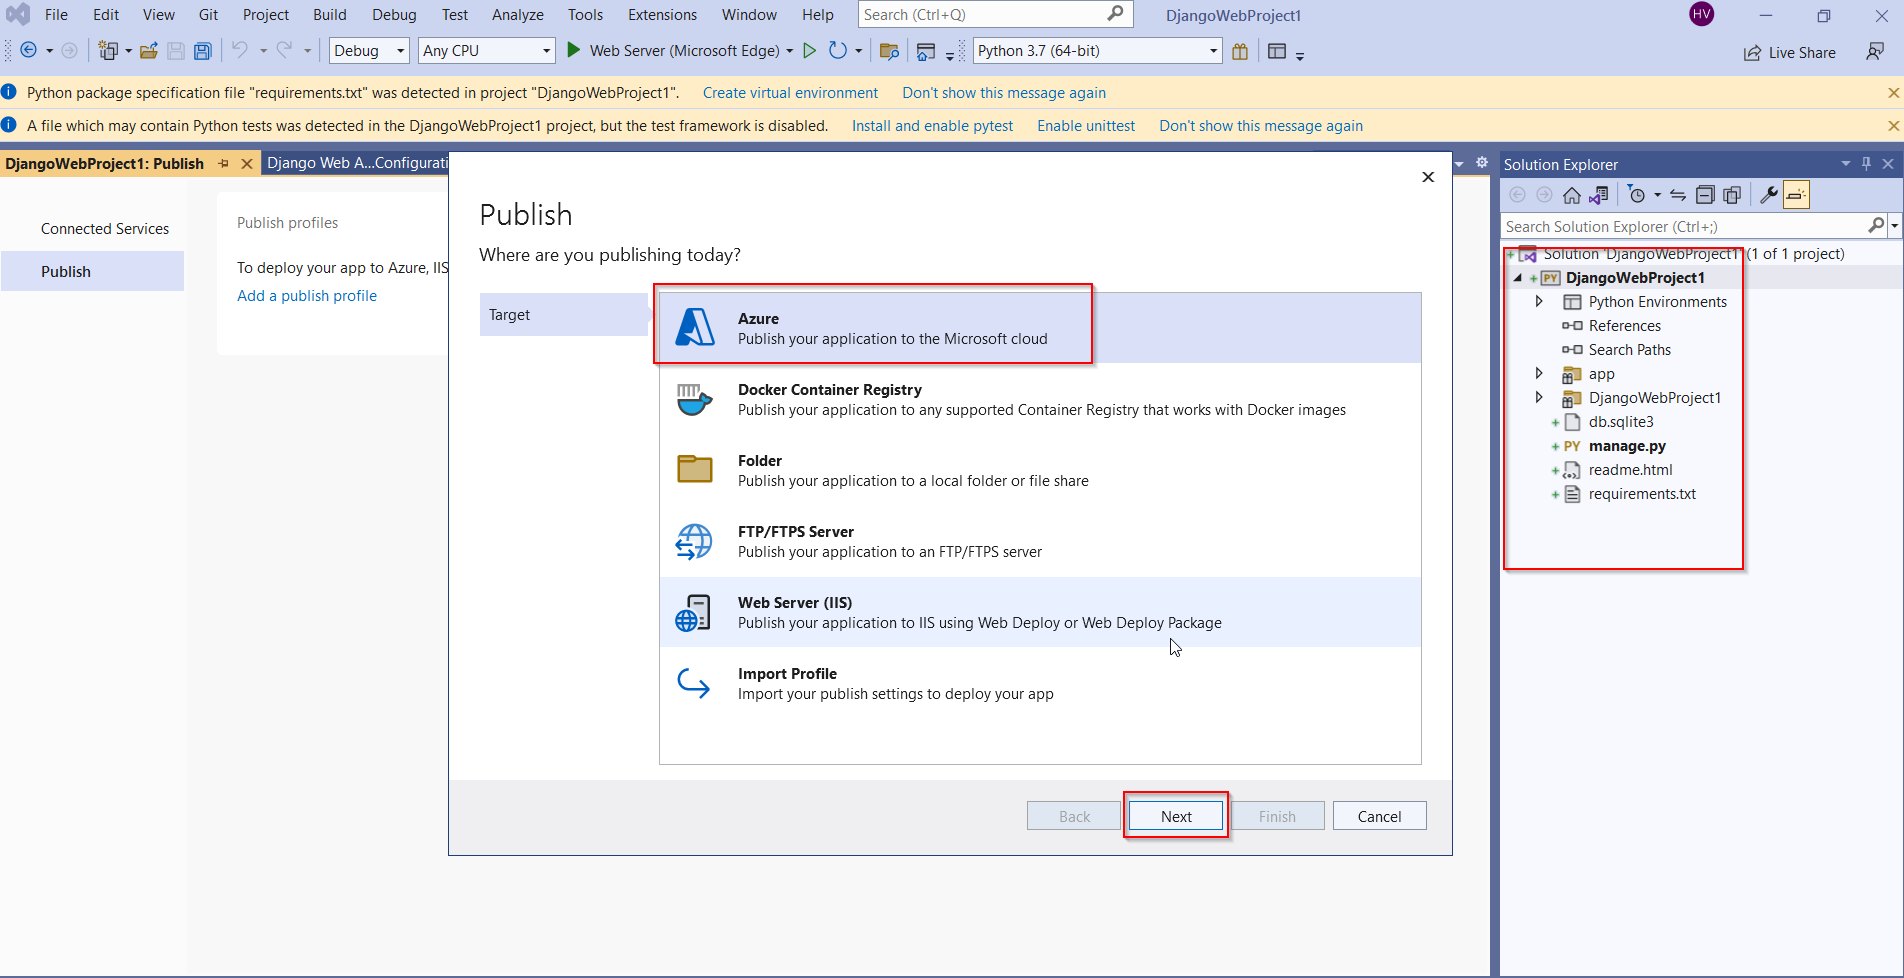Viewport: 1904px width, 978px height.
Task: Select the FTP/FTPS Server publish target
Action: (x=1040, y=541)
